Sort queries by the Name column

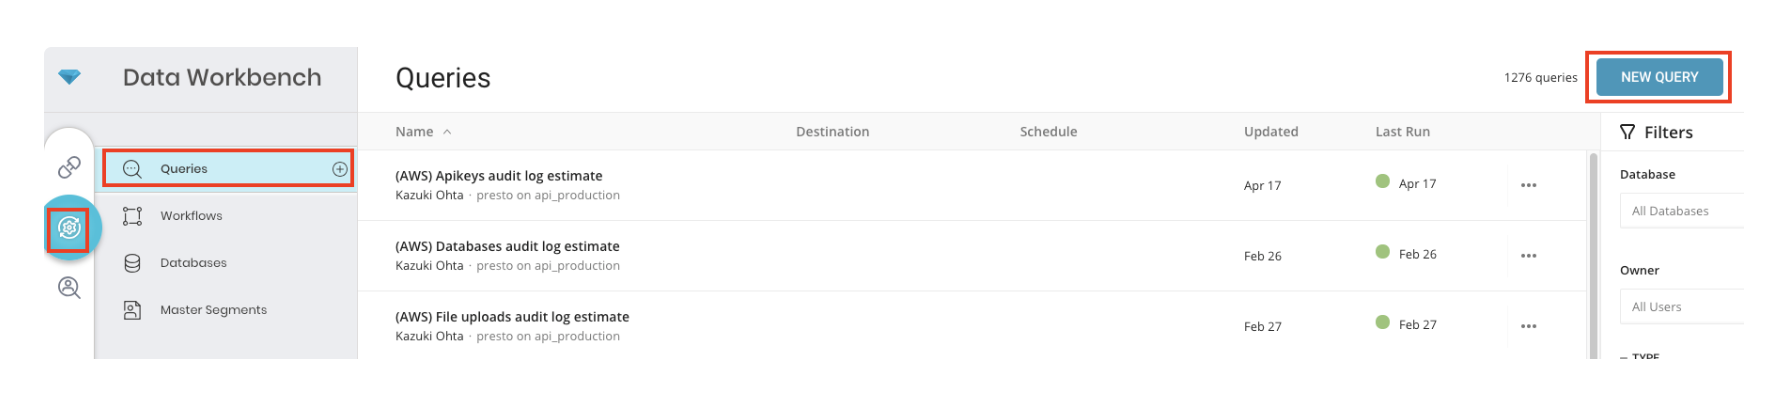[414, 132]
